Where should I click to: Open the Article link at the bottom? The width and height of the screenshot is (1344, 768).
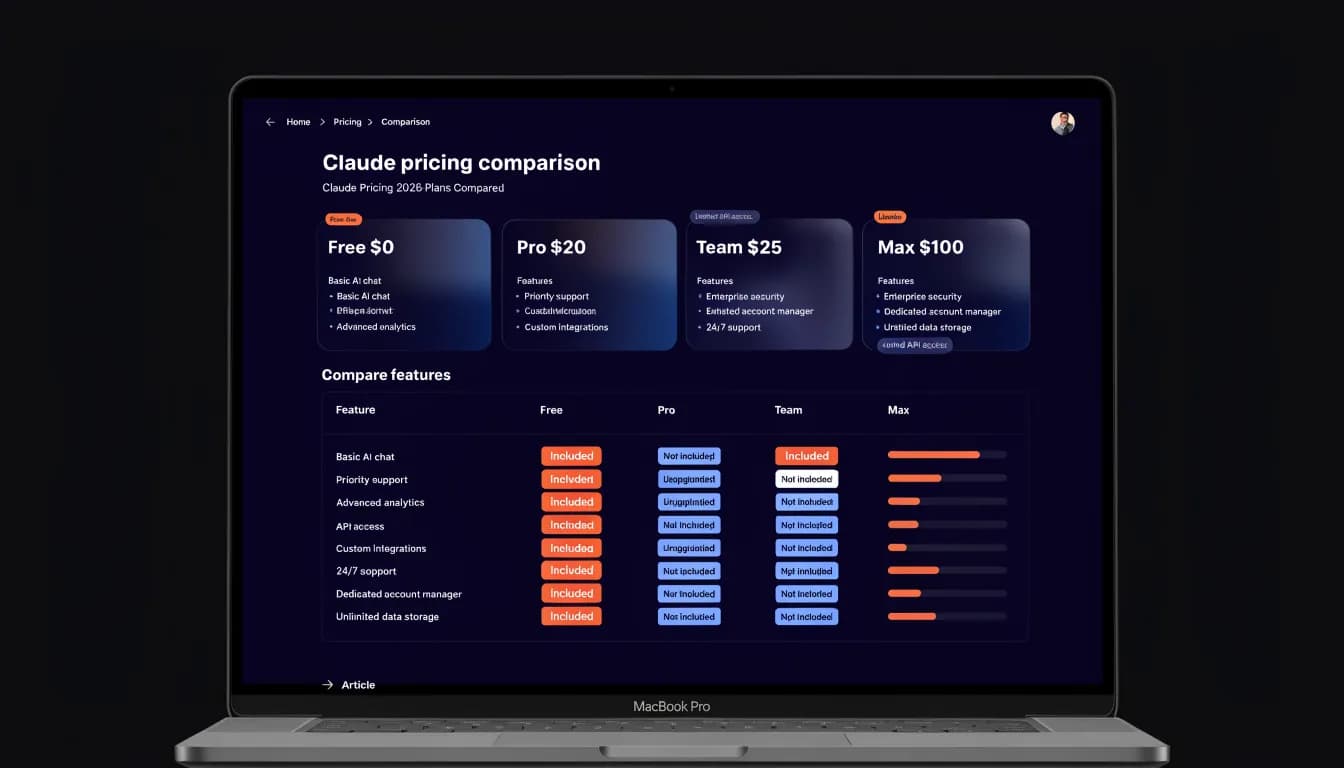[358, 685]
